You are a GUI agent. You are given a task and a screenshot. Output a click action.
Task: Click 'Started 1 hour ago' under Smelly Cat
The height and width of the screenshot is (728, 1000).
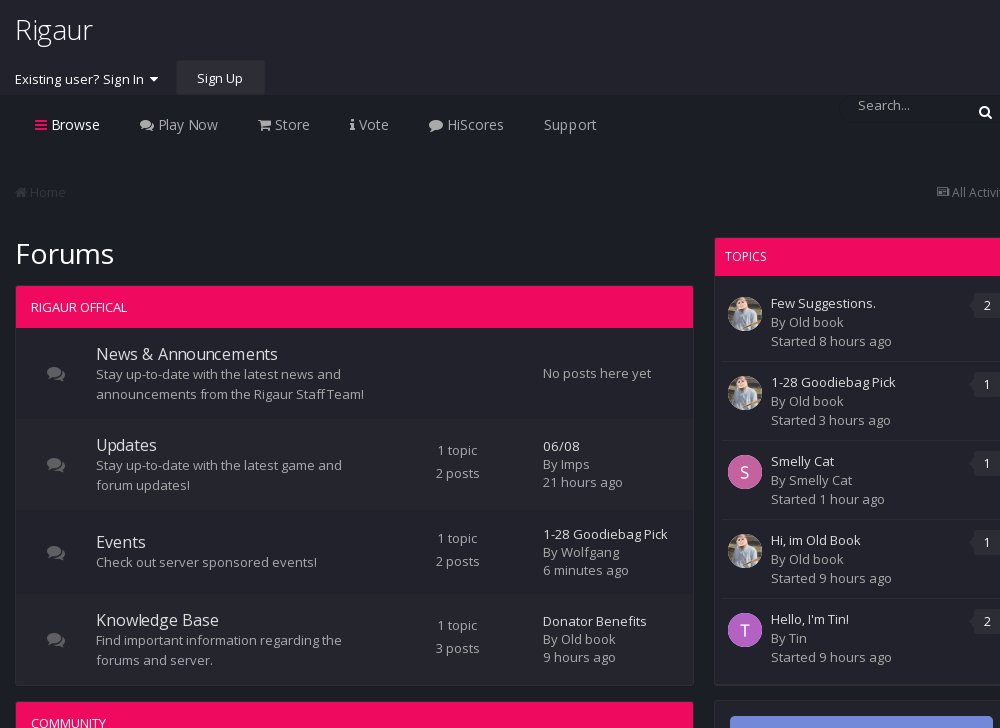[x=828, y=500]
